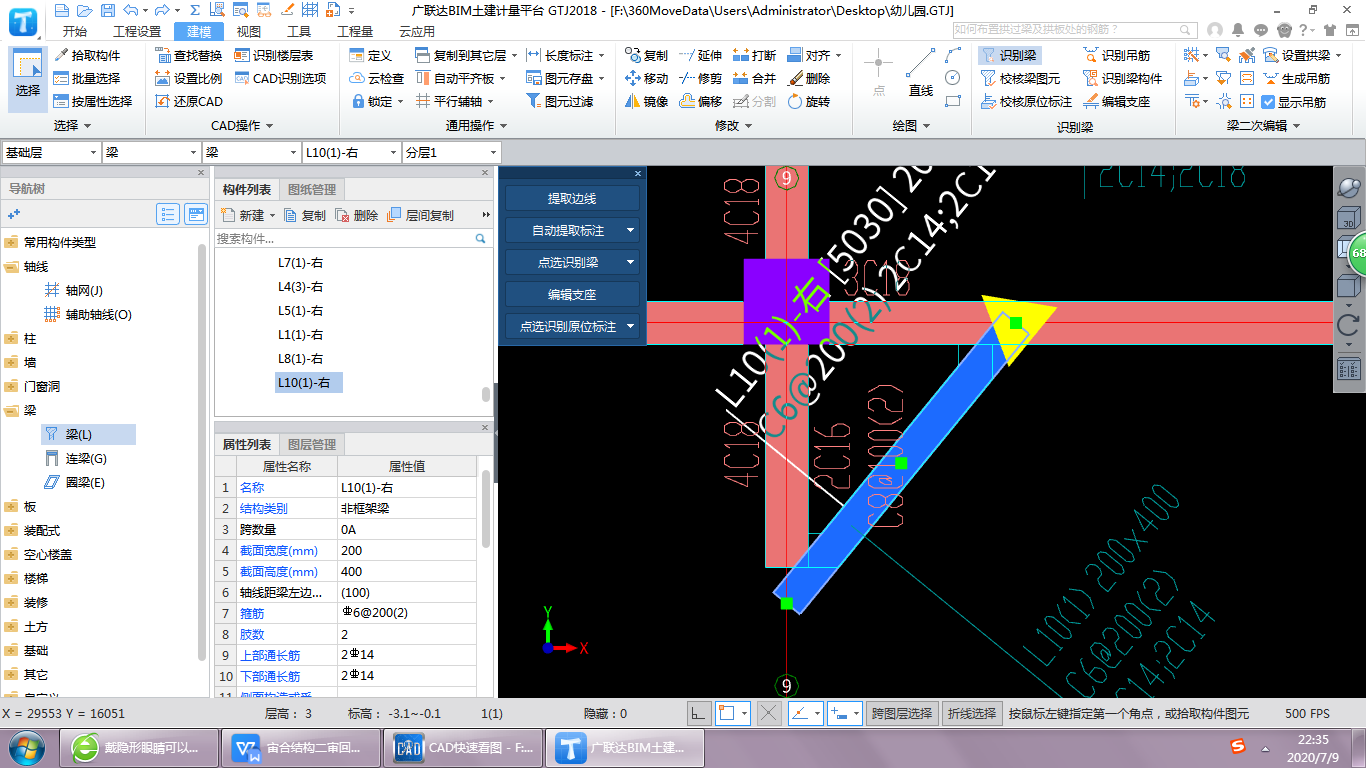Image resolution: width=1366 pixels, height=768 pixels.
Task: Click the 复制 copy tool in 修改 group
Action: (646, 55)
